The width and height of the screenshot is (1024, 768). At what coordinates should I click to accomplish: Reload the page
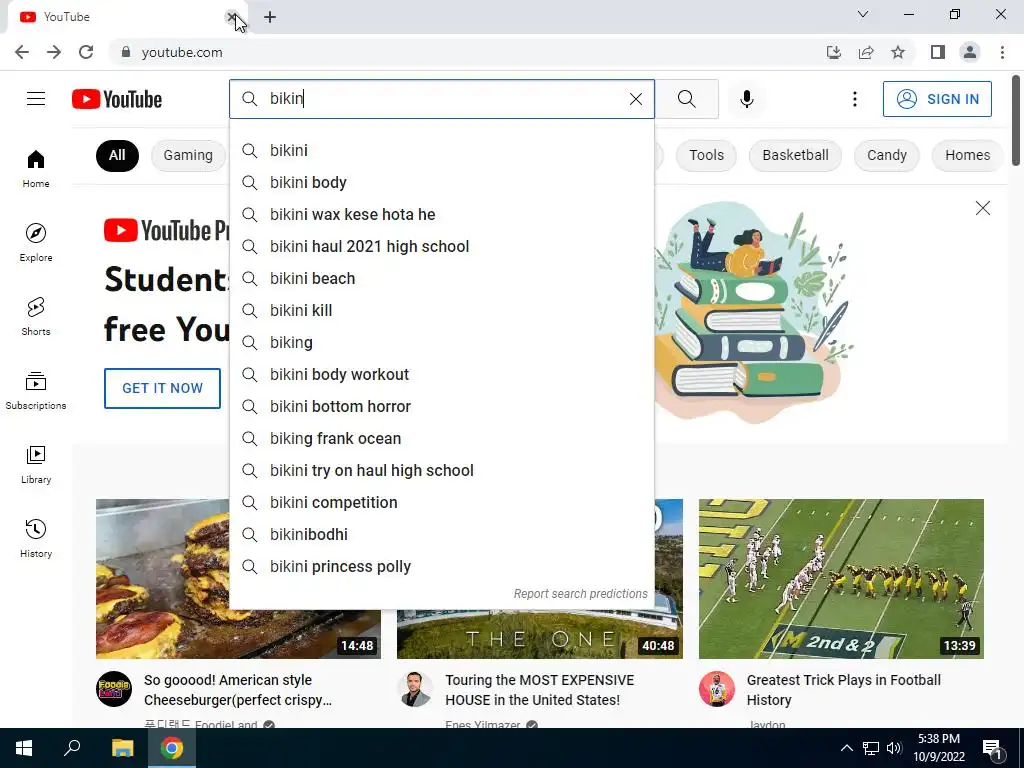(x=86, y=52)
